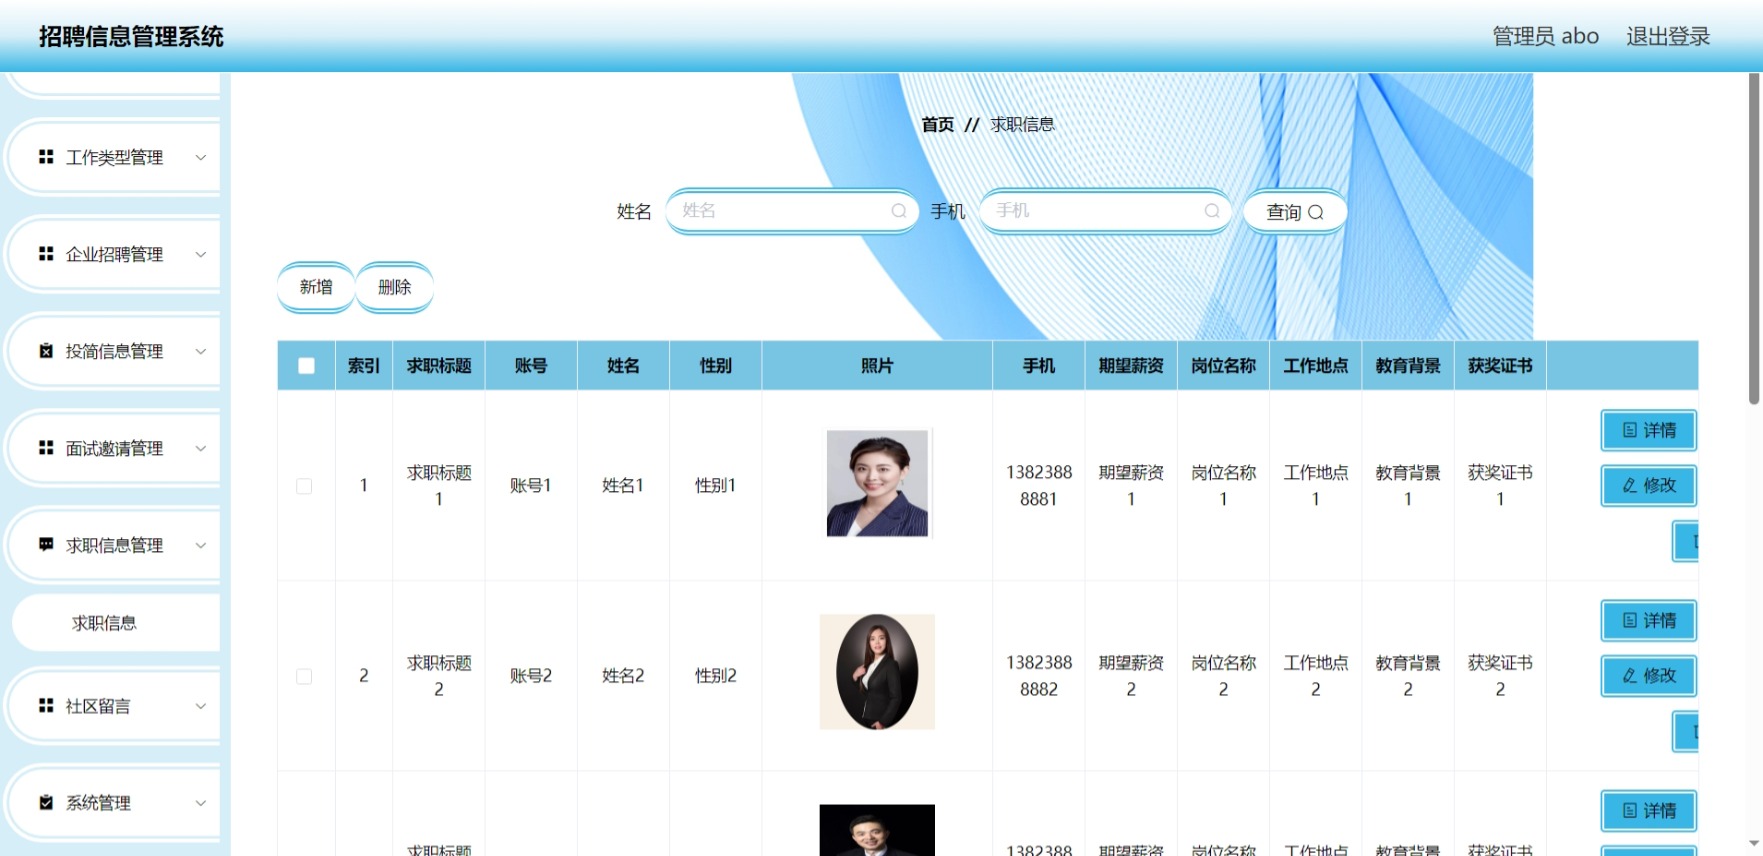
Task: Open 企业招聘管理 menu item
Action: pyautogui.click(x=114, y=254)
